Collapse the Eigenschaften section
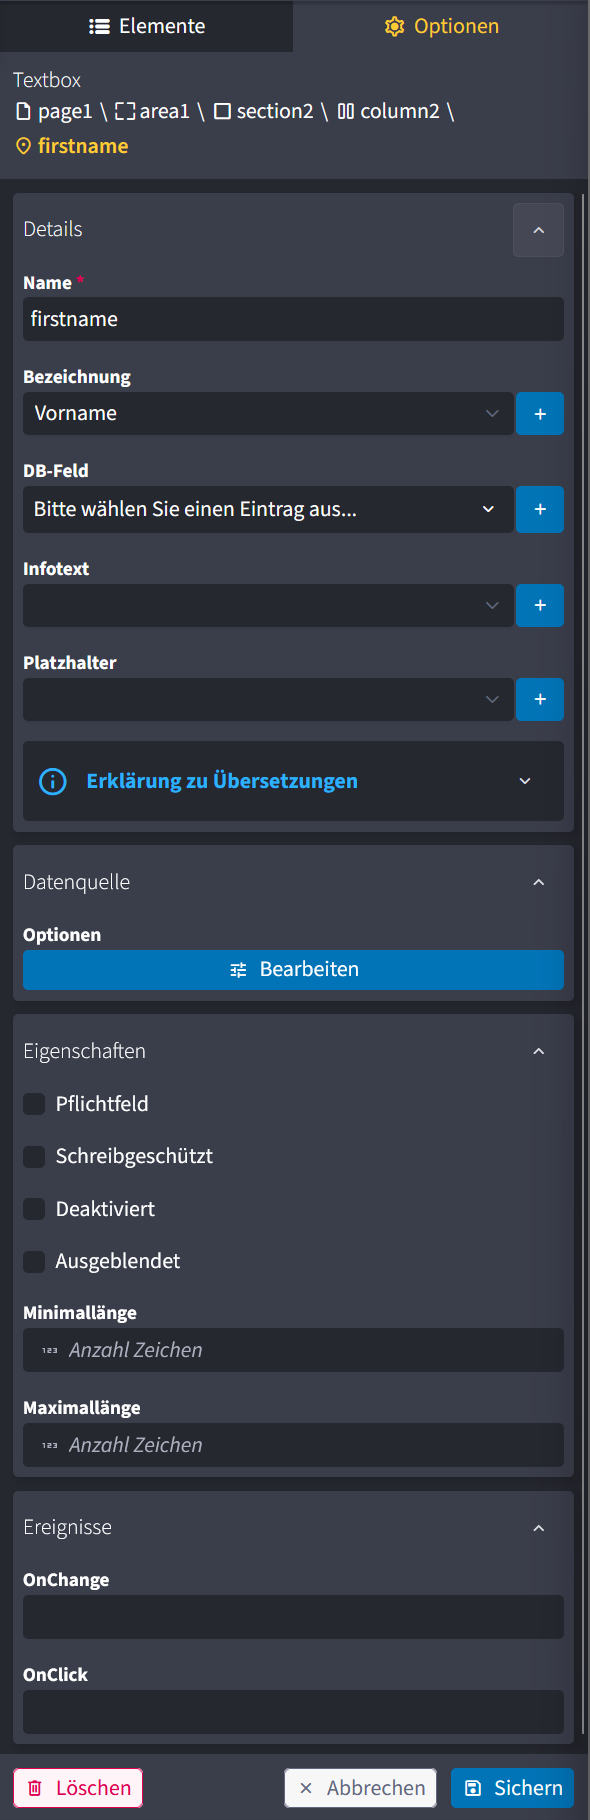The image size is (590, 1820). tap(538, 1051)
